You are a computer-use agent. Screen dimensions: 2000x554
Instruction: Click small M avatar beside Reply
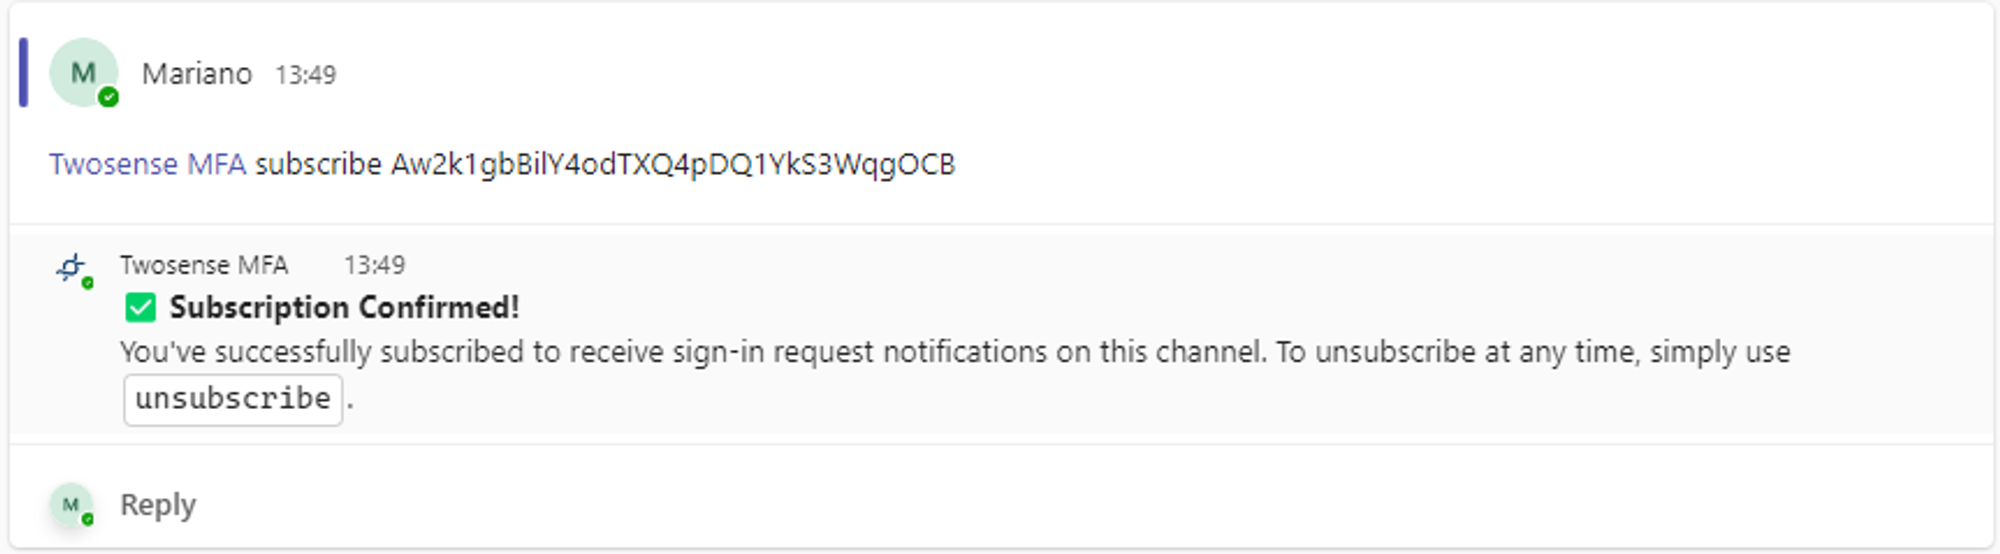point(70,505)
